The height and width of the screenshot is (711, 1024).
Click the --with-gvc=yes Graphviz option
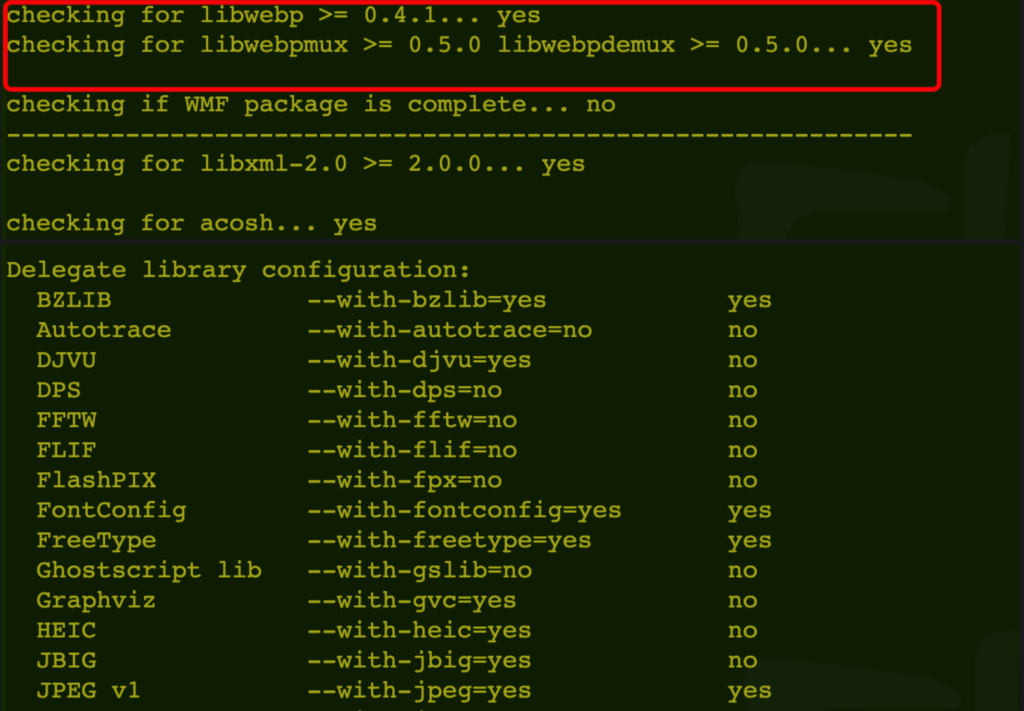(x=411, y=600)
